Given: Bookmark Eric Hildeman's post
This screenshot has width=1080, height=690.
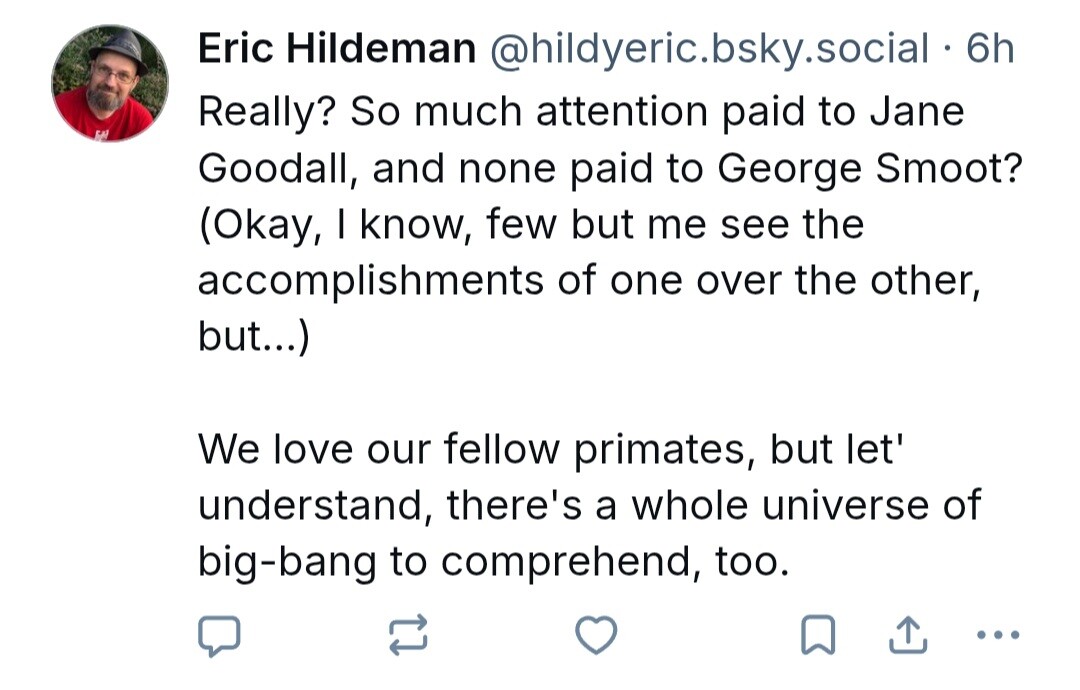Looking at the screenshot, I should (817, 635).
